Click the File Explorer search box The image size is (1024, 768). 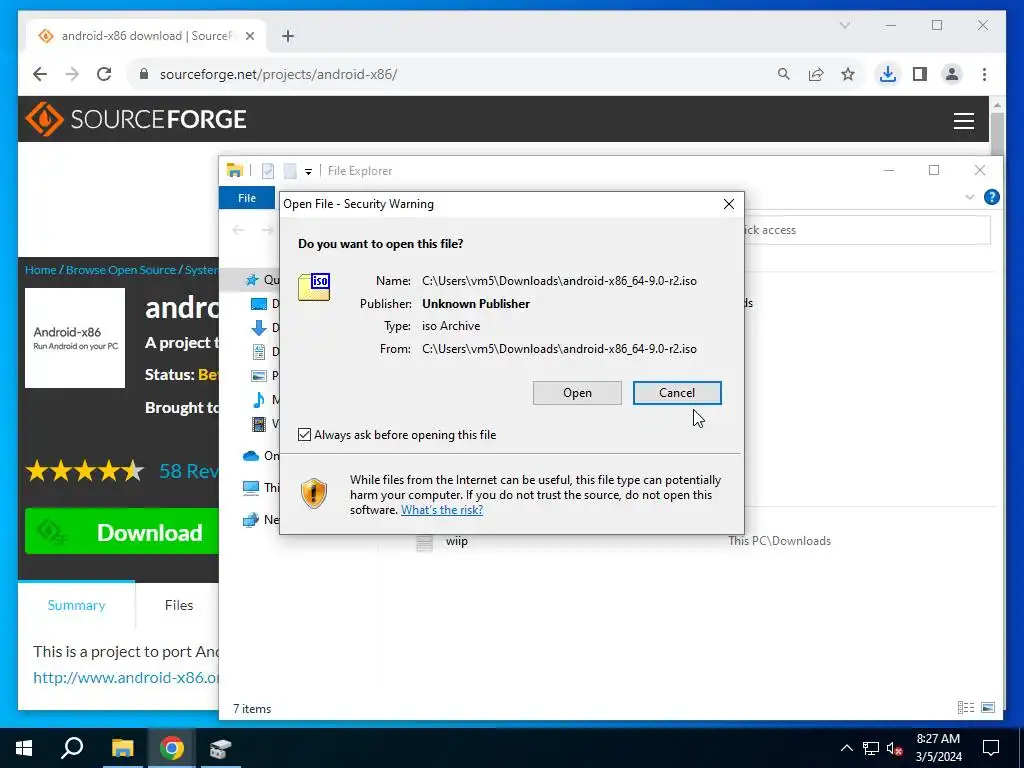click(x=867, y=230)
